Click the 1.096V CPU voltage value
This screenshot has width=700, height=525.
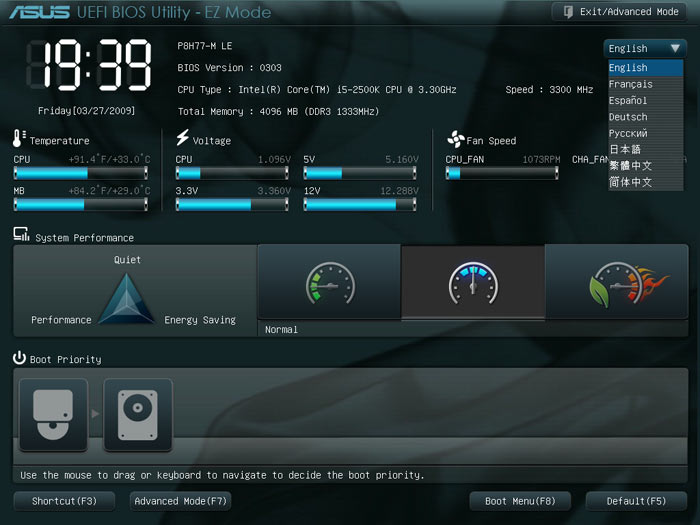[x=274, y=159]
